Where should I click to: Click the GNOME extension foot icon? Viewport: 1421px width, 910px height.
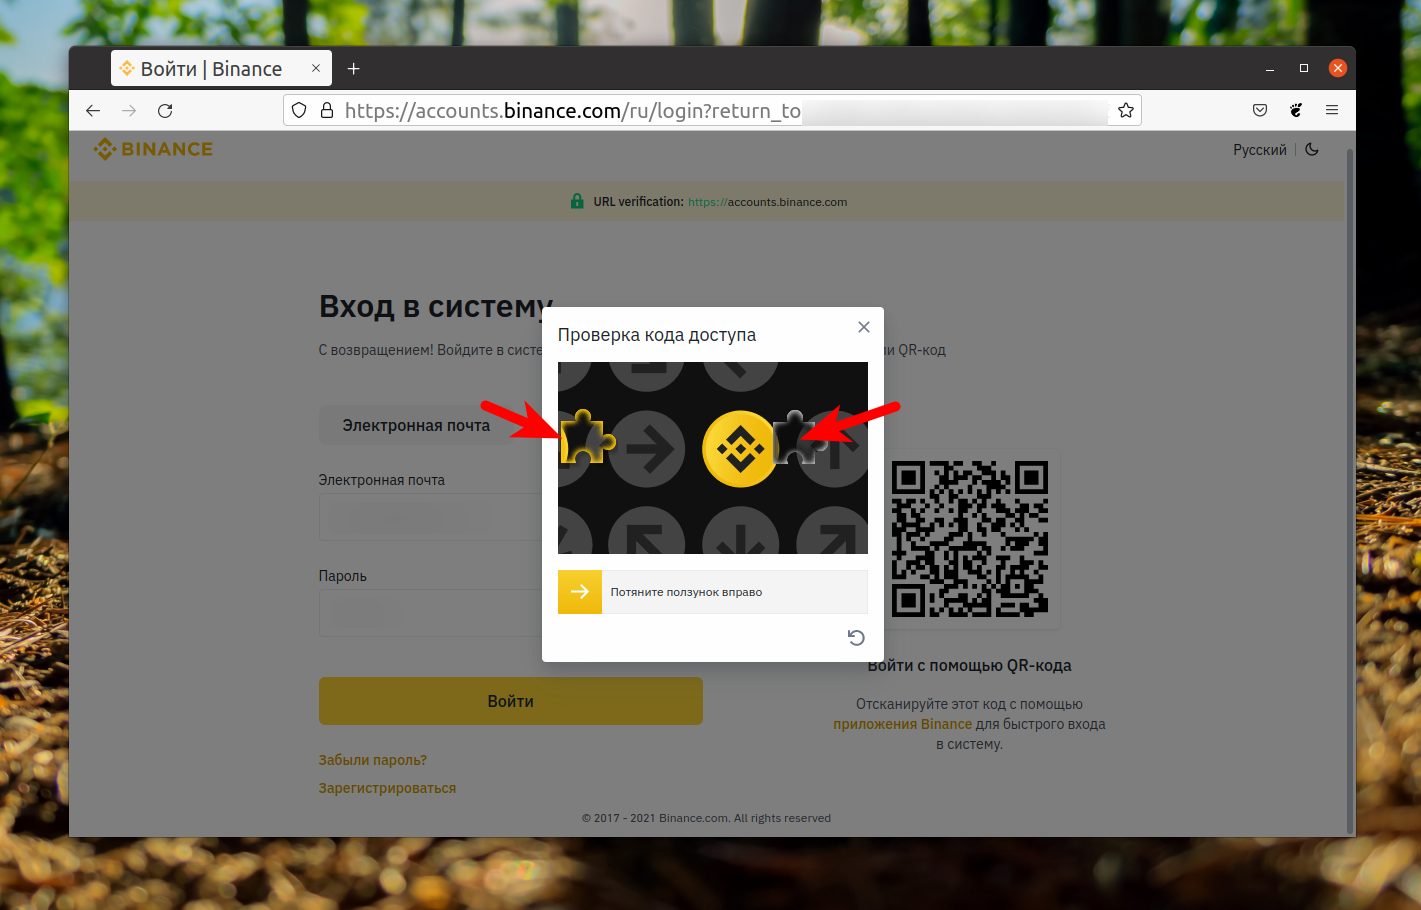pyautogui.click(x=1296, y=110)
